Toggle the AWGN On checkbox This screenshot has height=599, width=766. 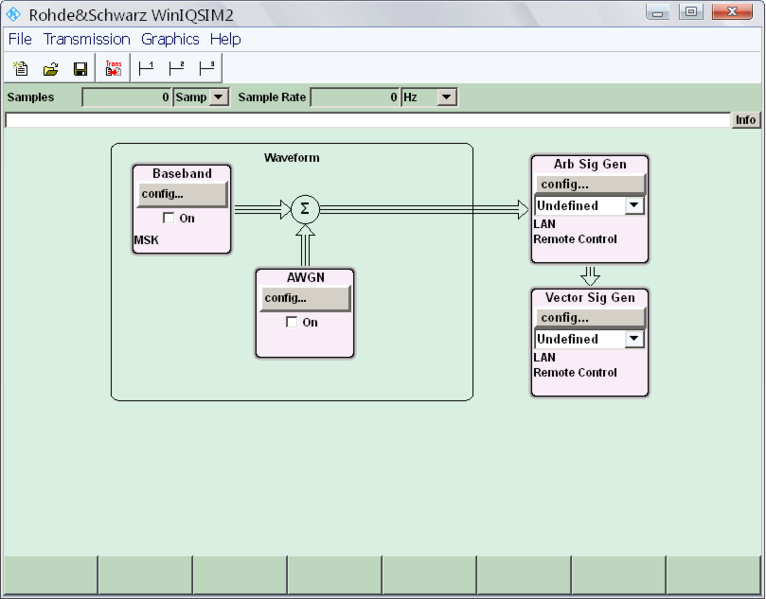click(x=292, y=322)
